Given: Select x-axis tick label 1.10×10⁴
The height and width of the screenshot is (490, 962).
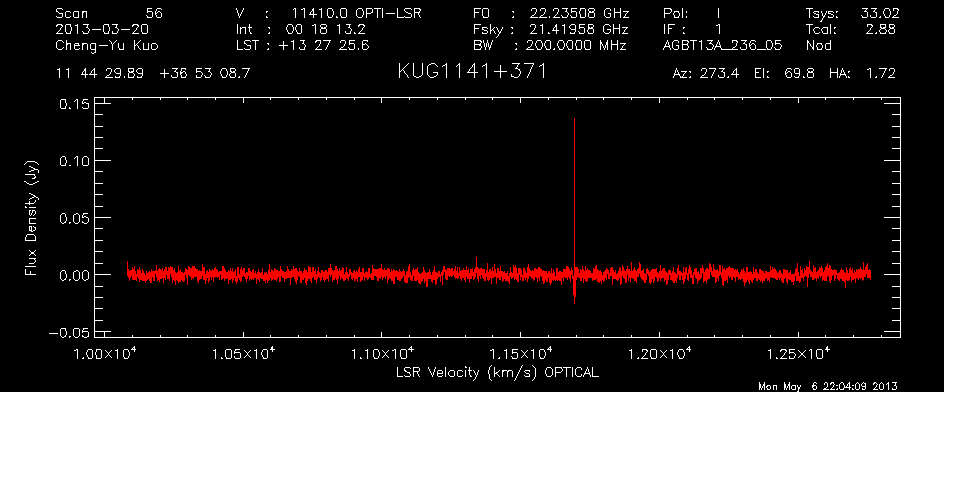Looking at the screenshot, I should click(382, 353).
